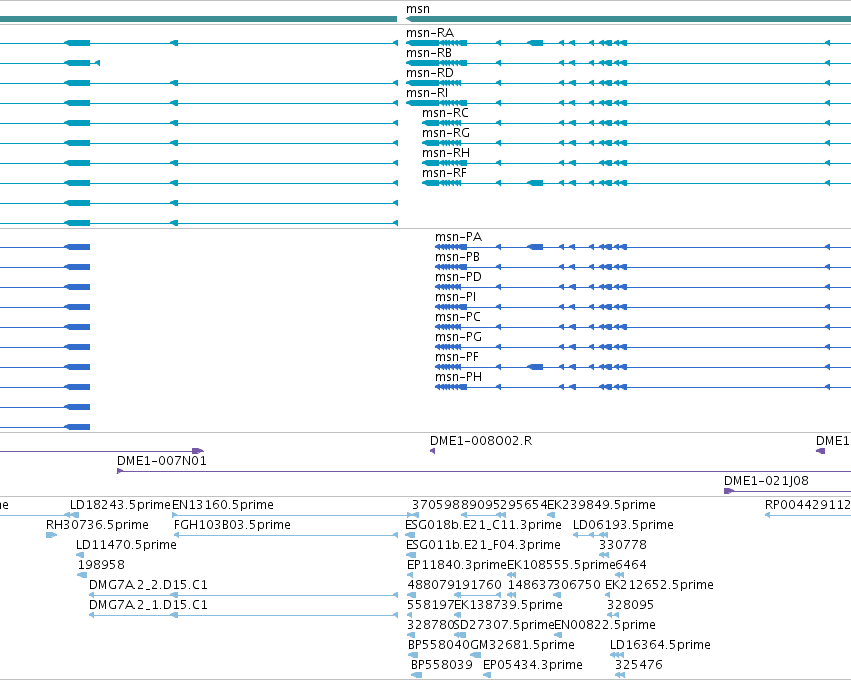This screenshot has height=680, width=851.
Task: Click the RH30736.5prime EST label
Action: click(x=97, y=525)
